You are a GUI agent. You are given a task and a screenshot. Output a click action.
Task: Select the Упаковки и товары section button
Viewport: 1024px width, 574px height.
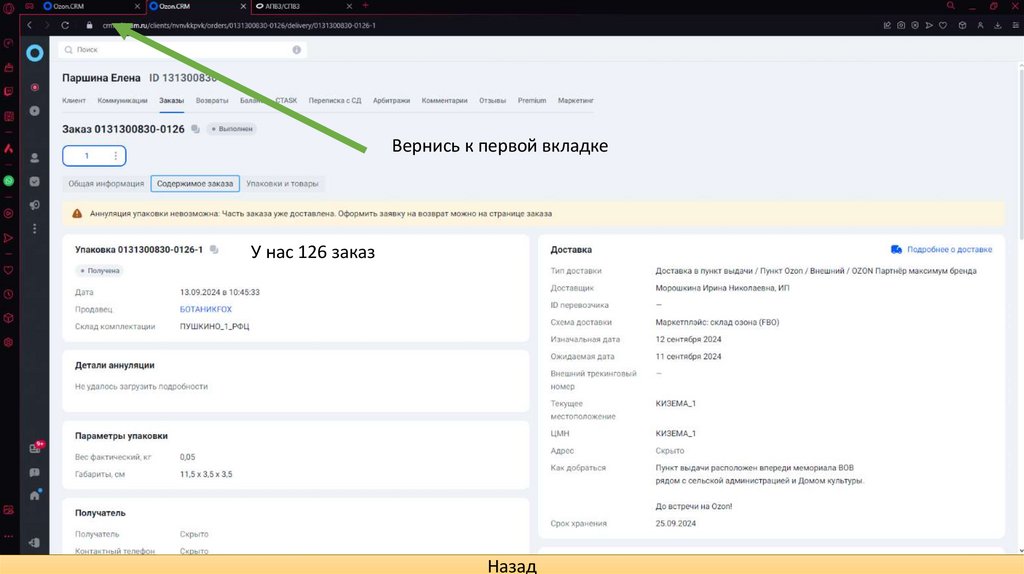[x=282, y=183]
